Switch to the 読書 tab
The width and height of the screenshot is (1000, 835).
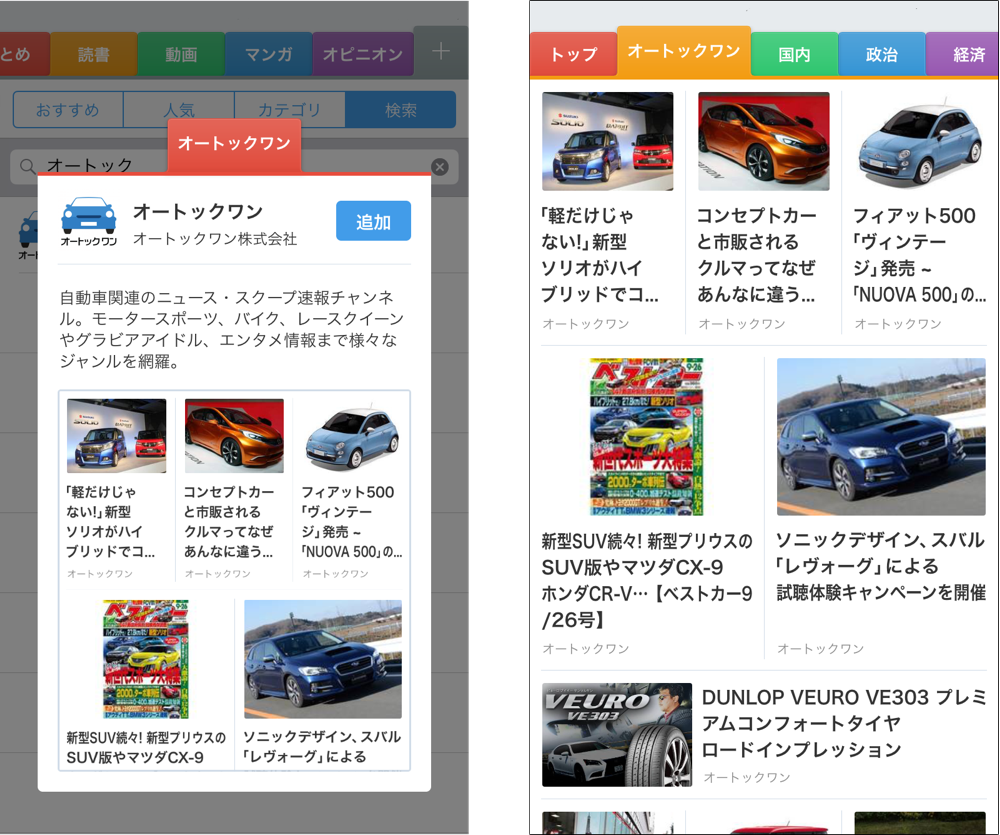(x=94, y=55)
